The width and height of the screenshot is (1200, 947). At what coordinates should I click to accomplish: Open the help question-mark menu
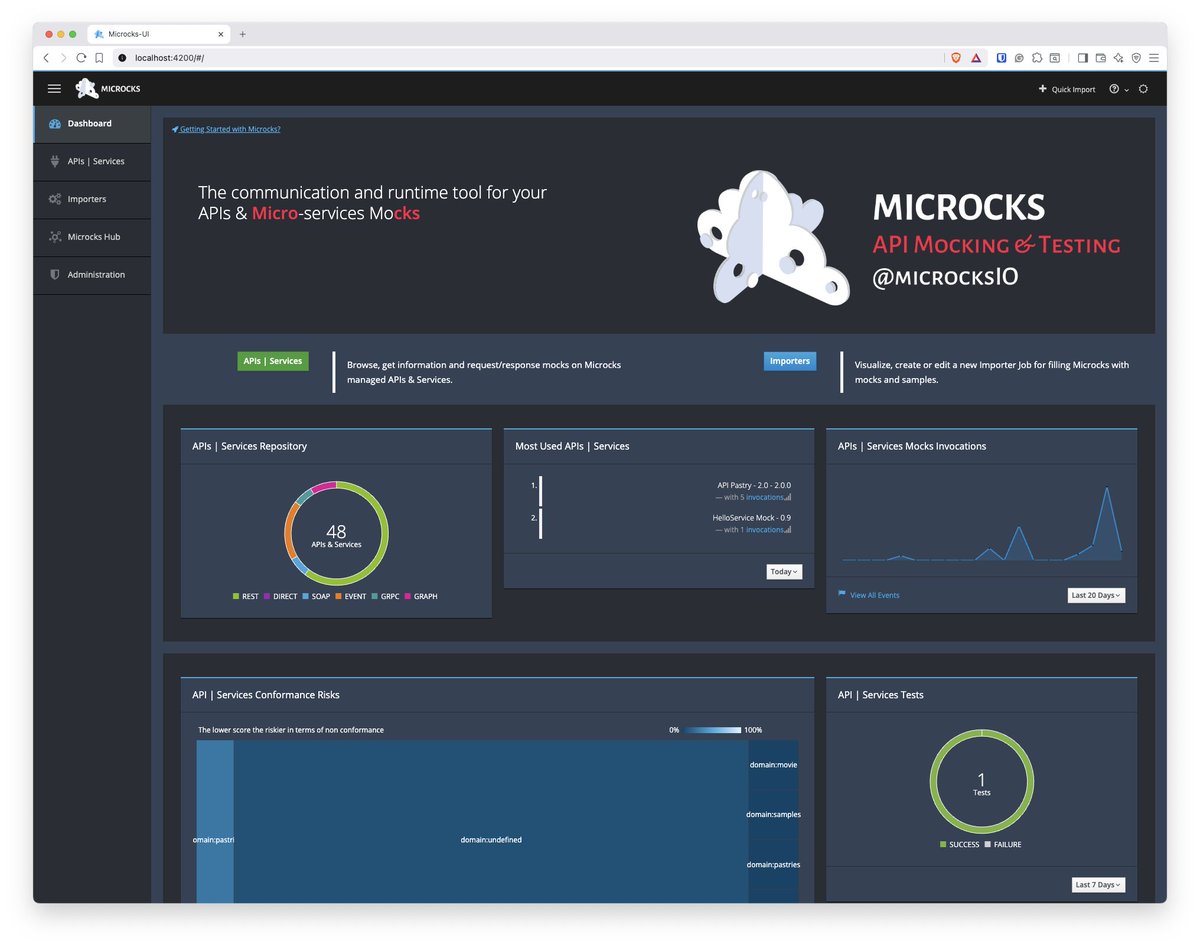click(x=1118, y=89)
